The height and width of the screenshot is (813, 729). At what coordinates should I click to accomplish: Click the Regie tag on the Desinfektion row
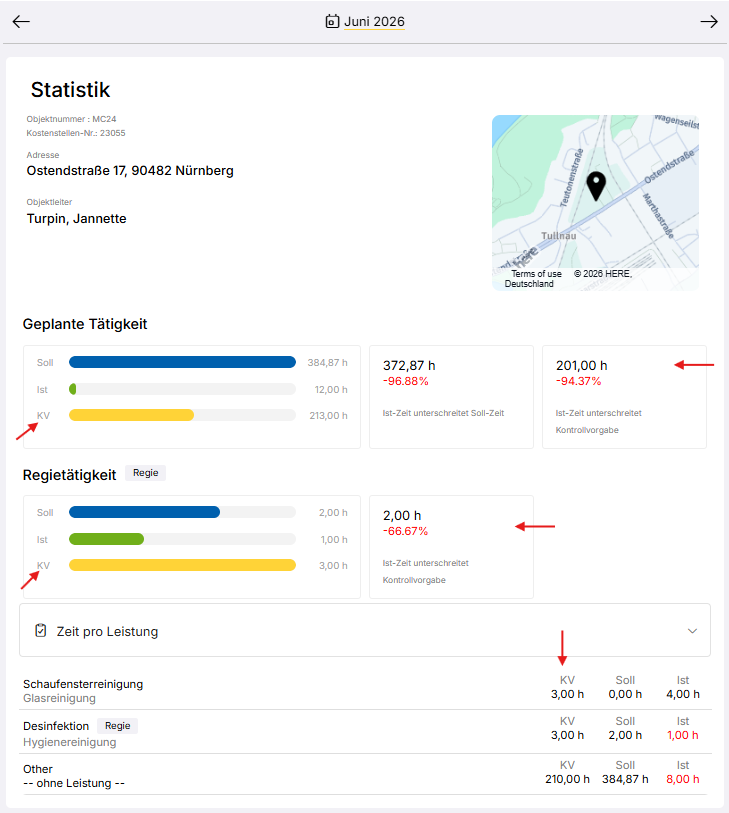tap(118, 726)
